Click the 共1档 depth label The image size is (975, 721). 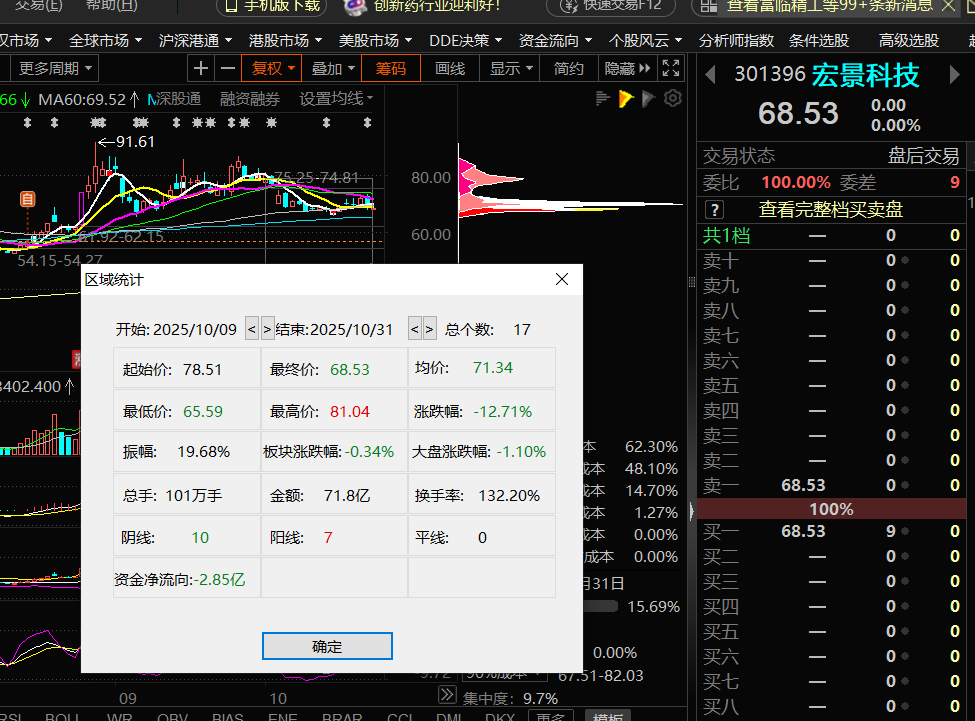726,236
